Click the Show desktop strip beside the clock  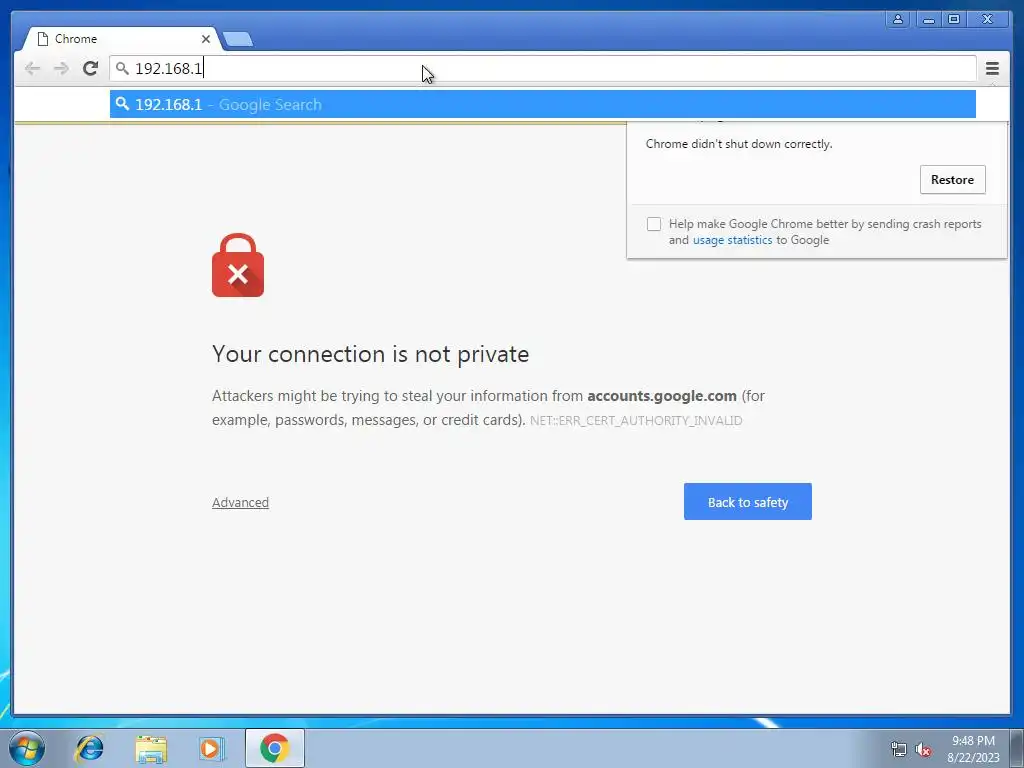point(1017,748)
